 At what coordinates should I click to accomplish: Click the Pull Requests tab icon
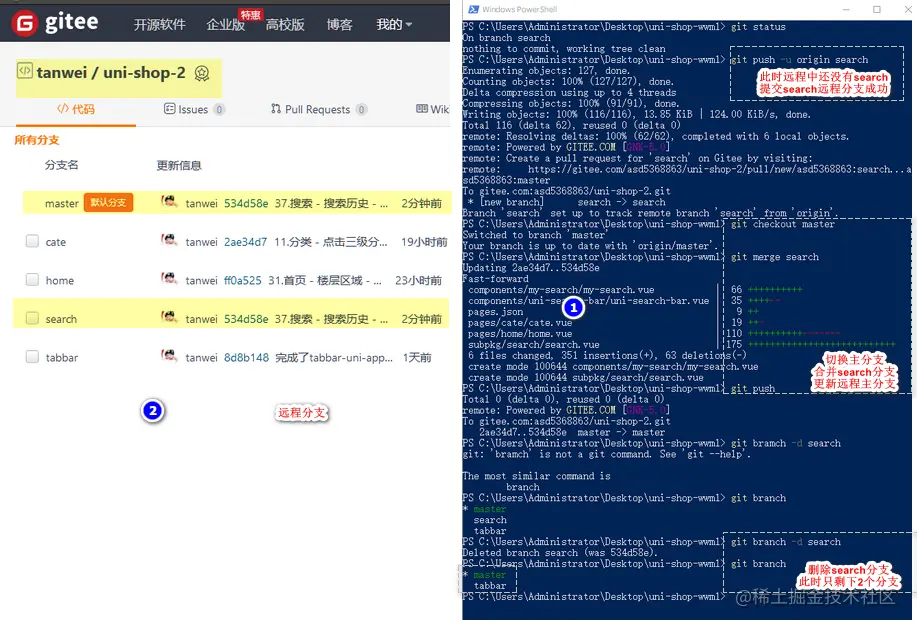(276, 109)
